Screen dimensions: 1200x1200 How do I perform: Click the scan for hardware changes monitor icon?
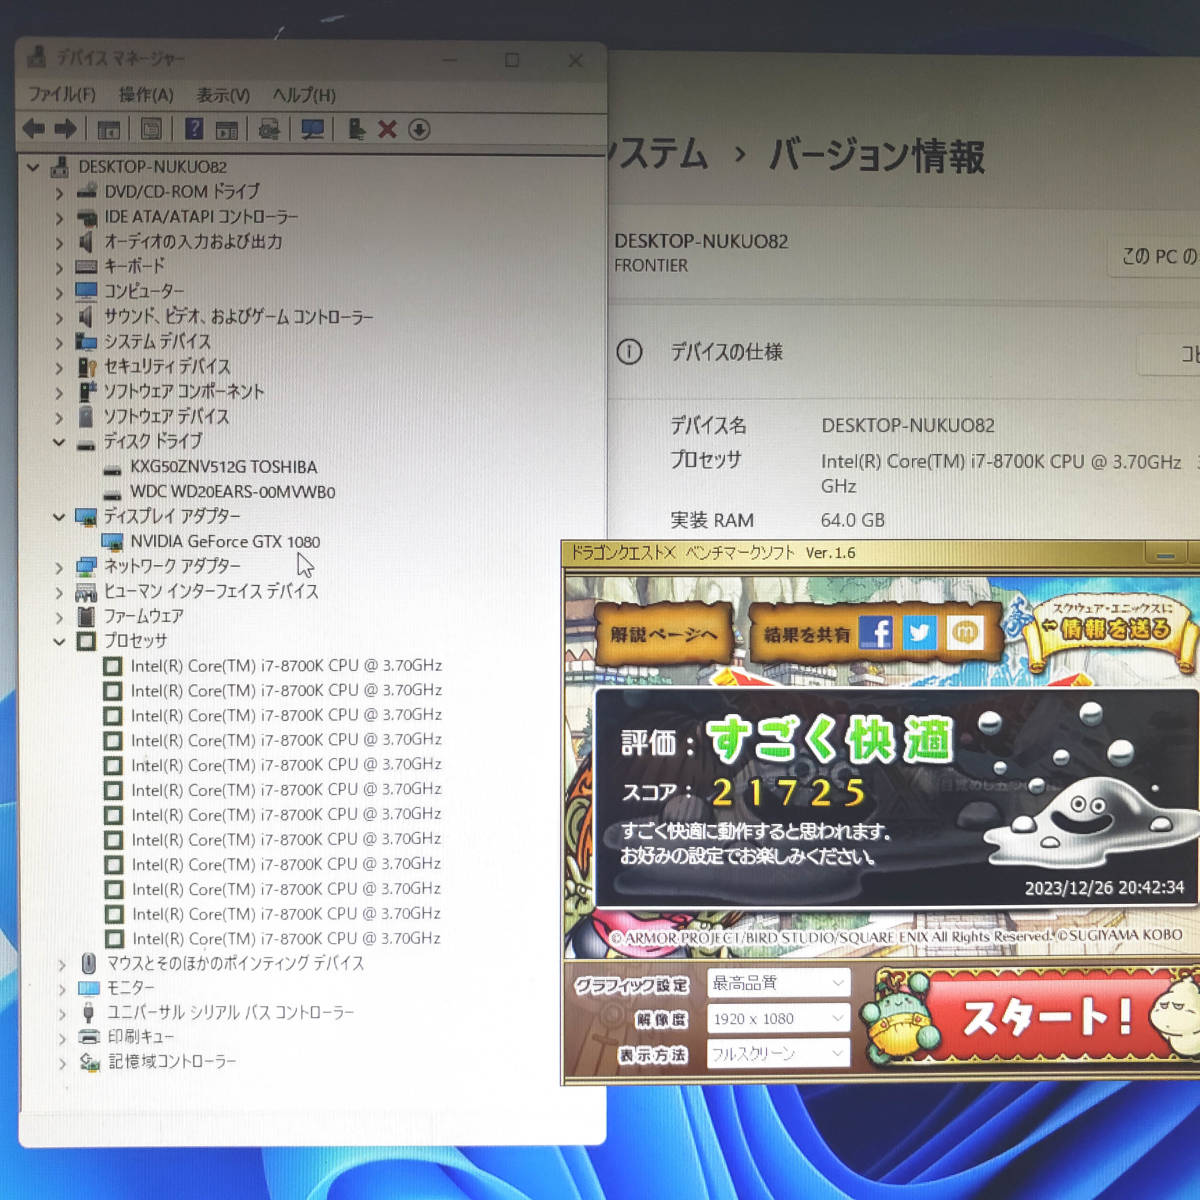[x=313, y=130]
